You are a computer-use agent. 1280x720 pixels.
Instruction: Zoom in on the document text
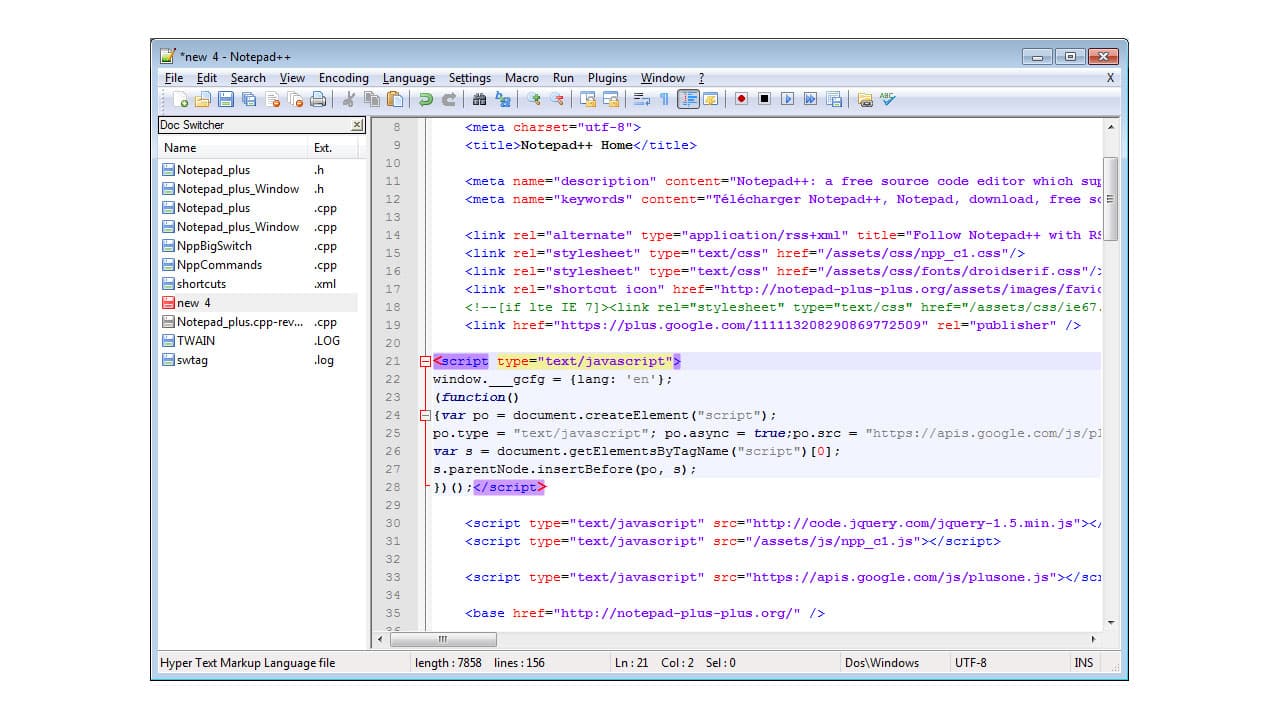point(535,99)
